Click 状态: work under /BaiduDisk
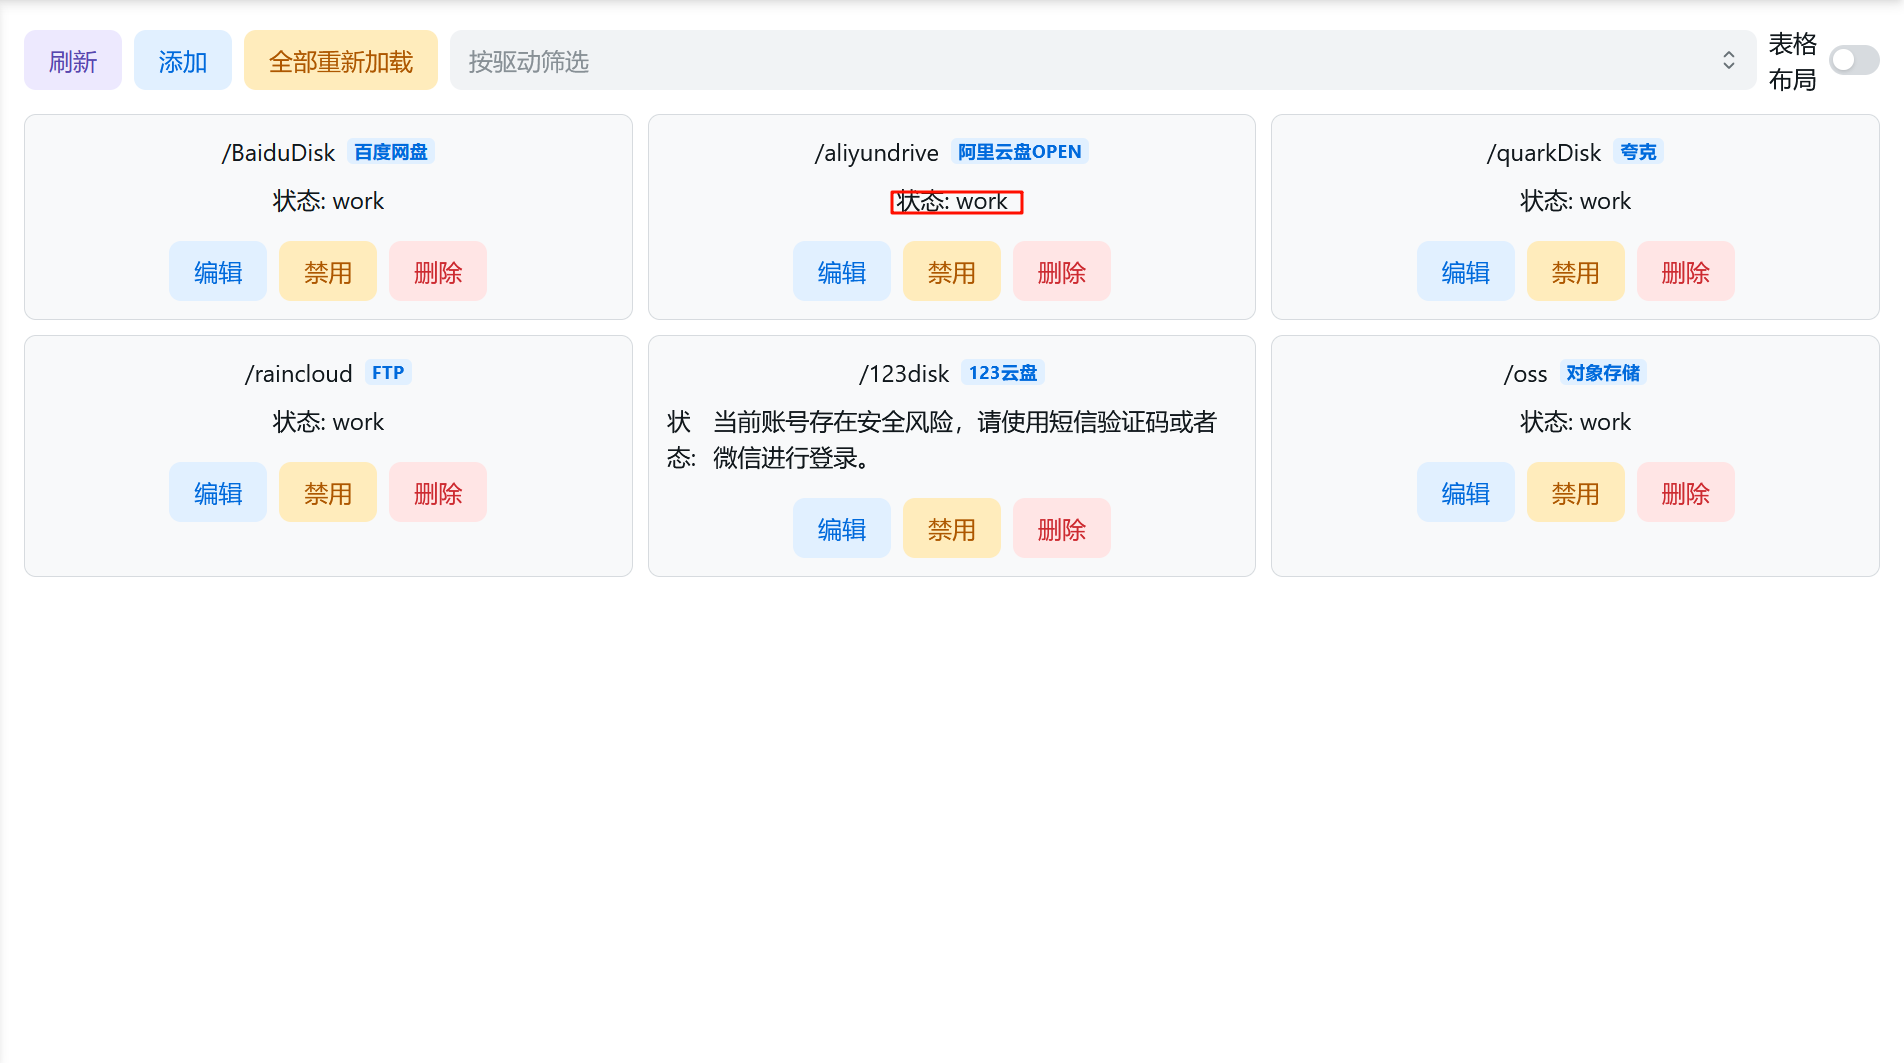This screenshot has height=1063, width=1904. tap(328, 201)
